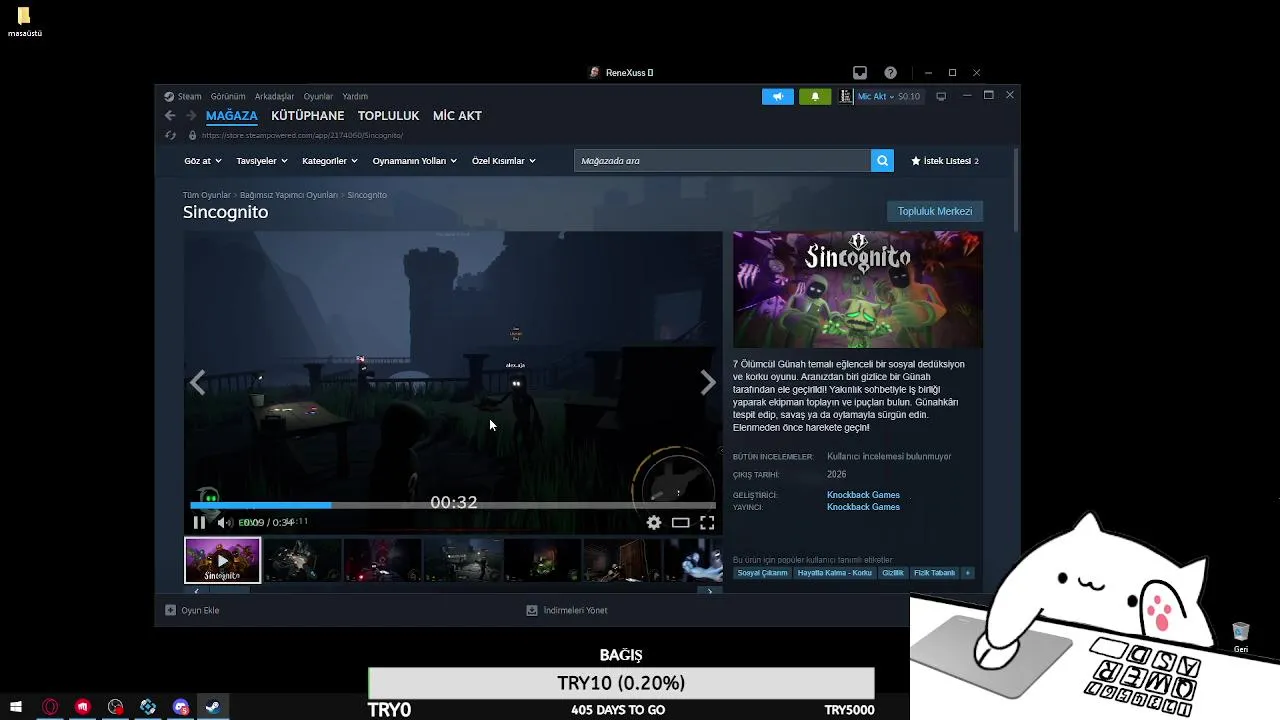Select the Gizlilik tag
The image size is (1280, 720).
(893, 573)
